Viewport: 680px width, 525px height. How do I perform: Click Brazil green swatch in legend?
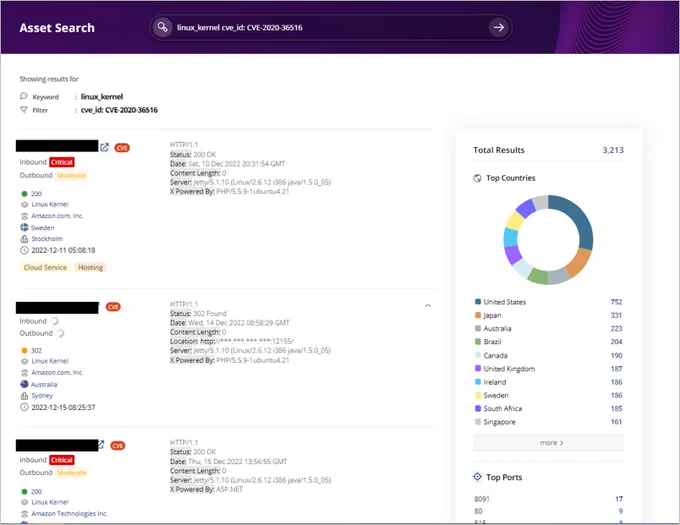click(478, 342)
